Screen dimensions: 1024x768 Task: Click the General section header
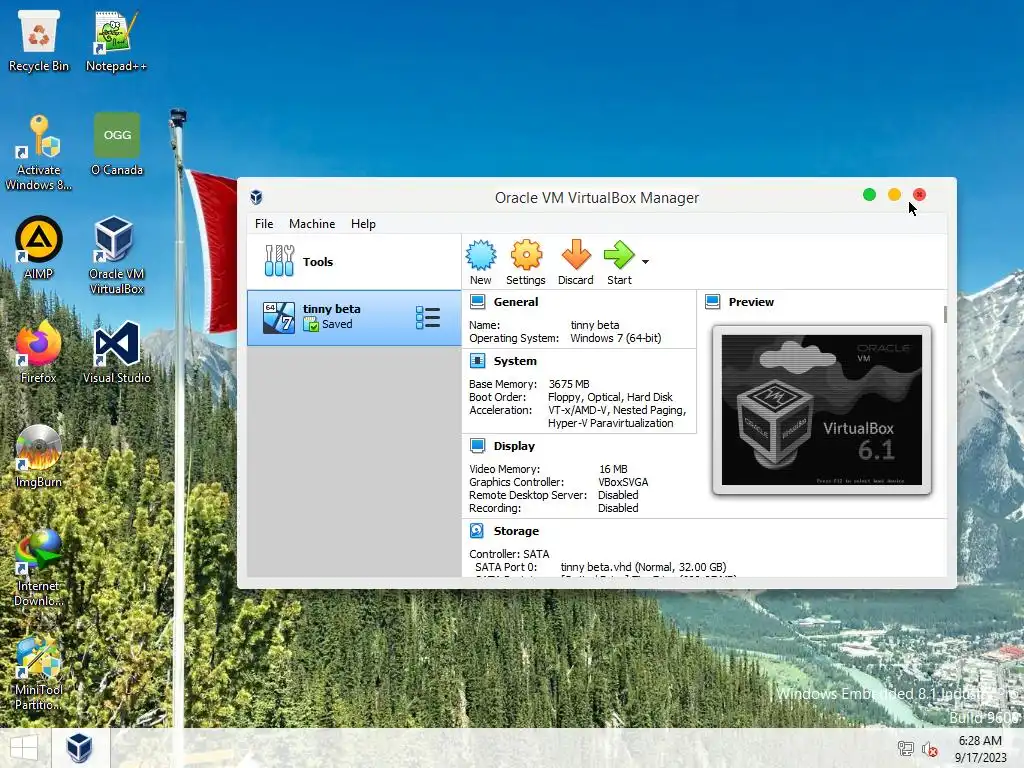(x=516, y=302)
